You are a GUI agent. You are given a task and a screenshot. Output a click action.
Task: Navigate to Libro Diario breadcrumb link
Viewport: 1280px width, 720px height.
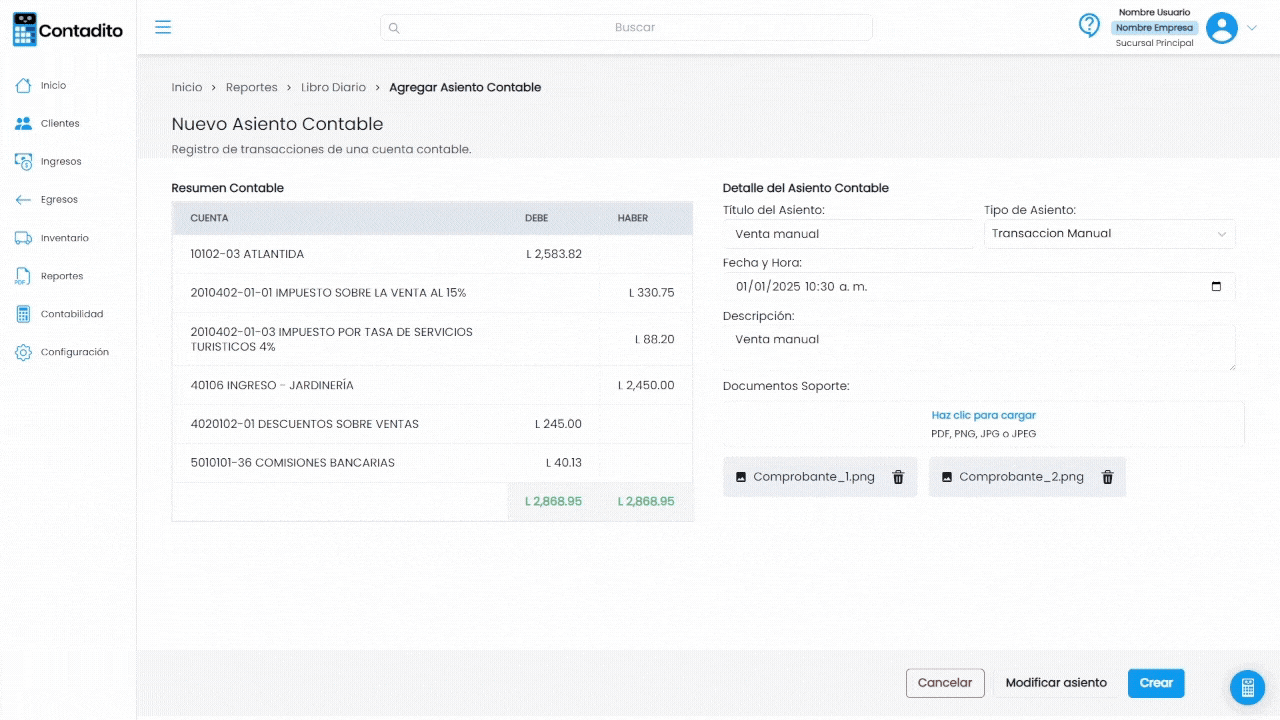pos(334,87)
